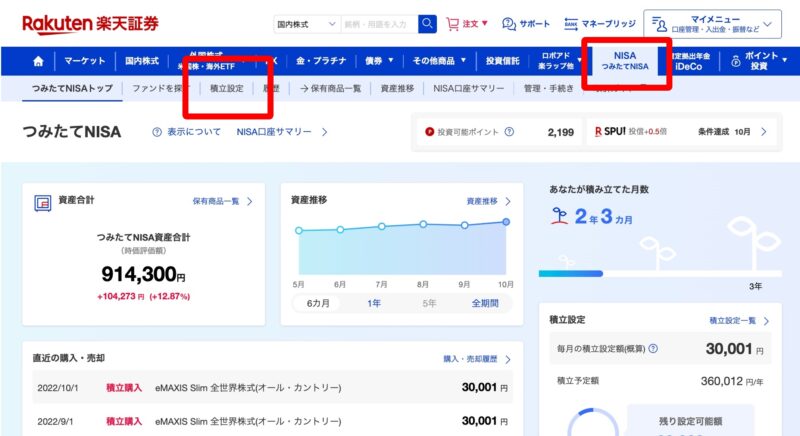800x436 pixels.
Task: Open 資産推移 link in chart card
Action: [488, 201]
